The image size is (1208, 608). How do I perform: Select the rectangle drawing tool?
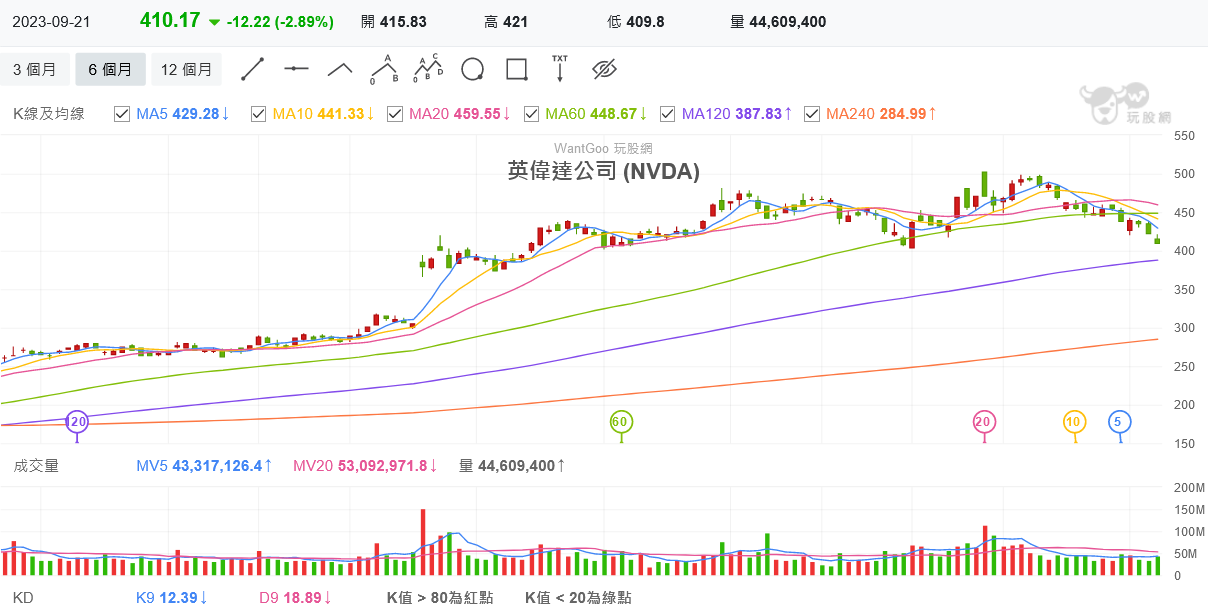pos(516,69)
